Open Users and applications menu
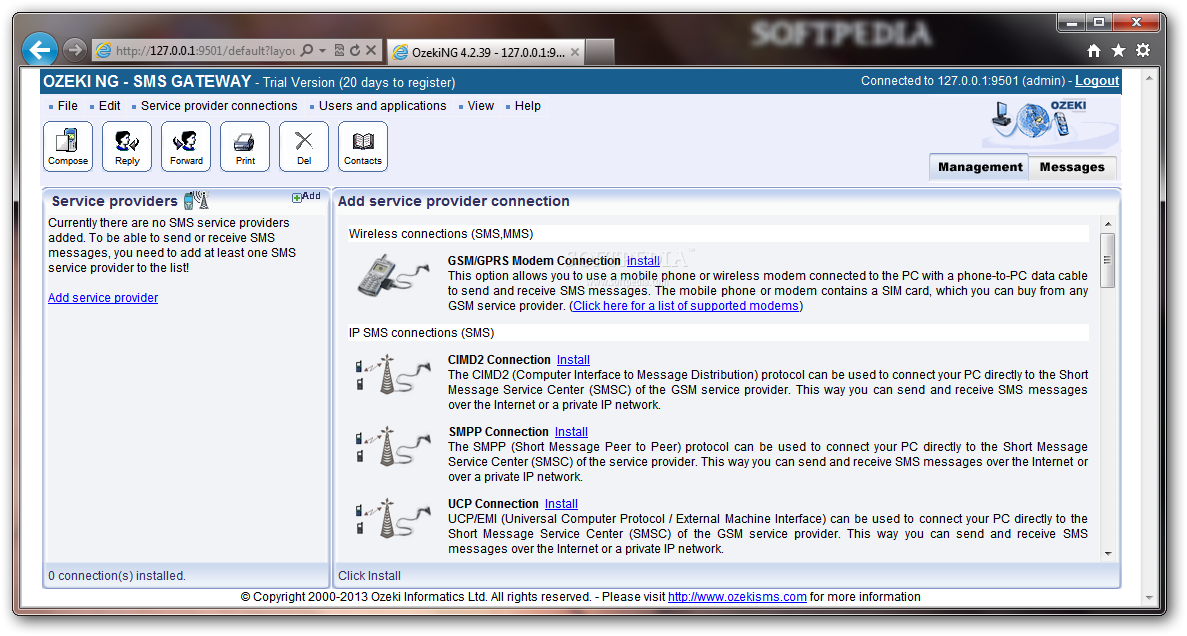The width and height of the screenshot is (1187, 636). 382,106
